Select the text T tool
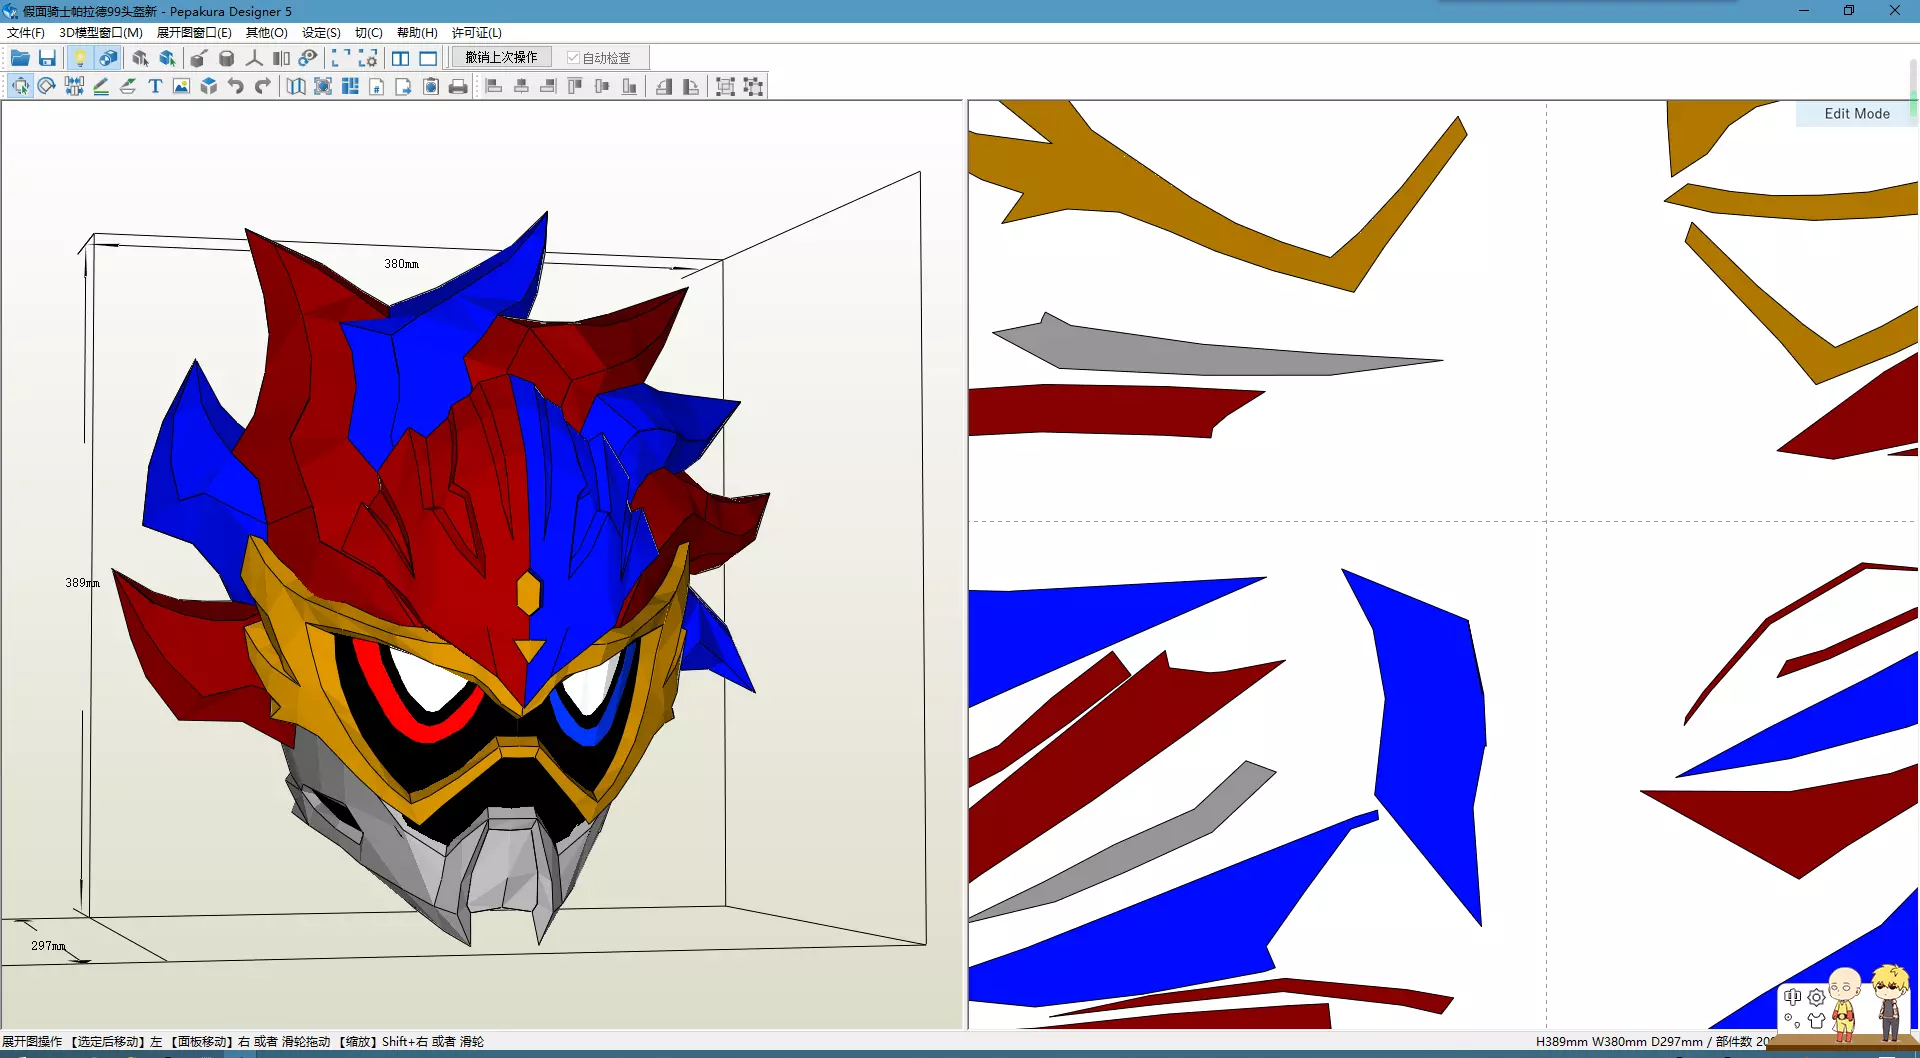 coord(155,86)
